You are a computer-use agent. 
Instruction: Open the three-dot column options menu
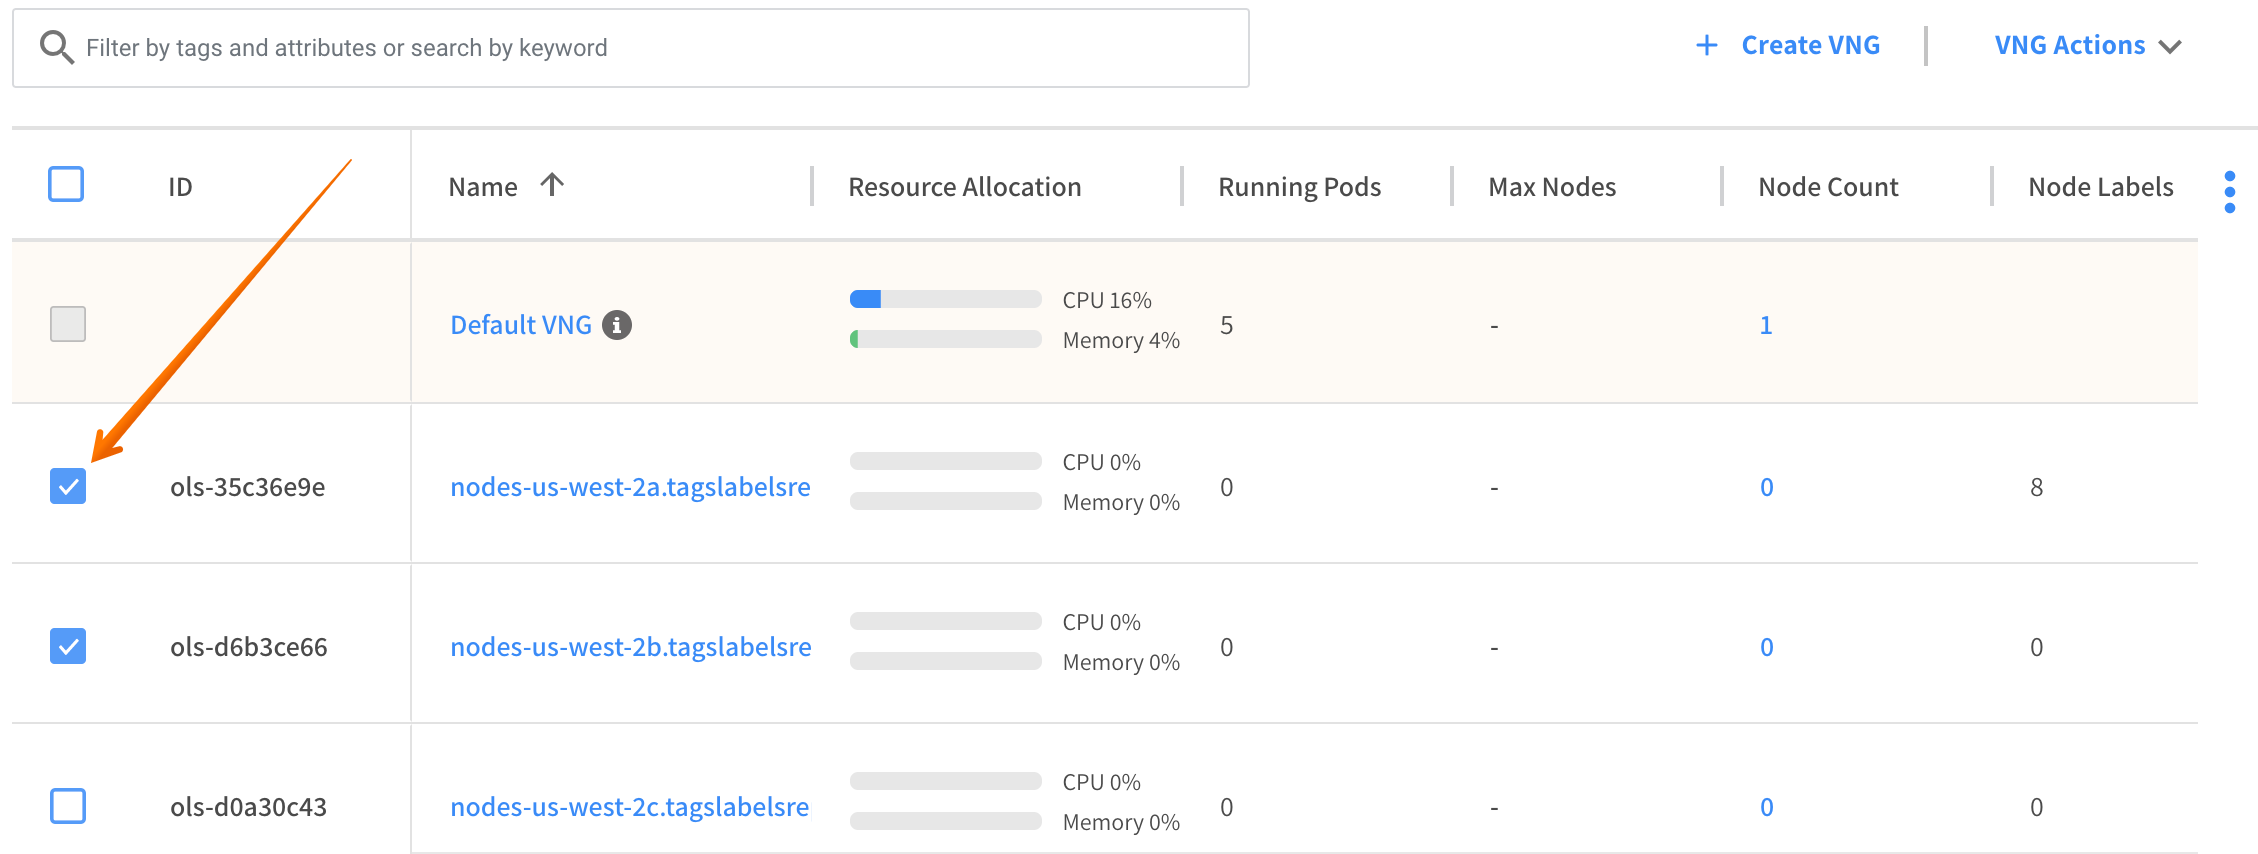tap(2229, 191)
